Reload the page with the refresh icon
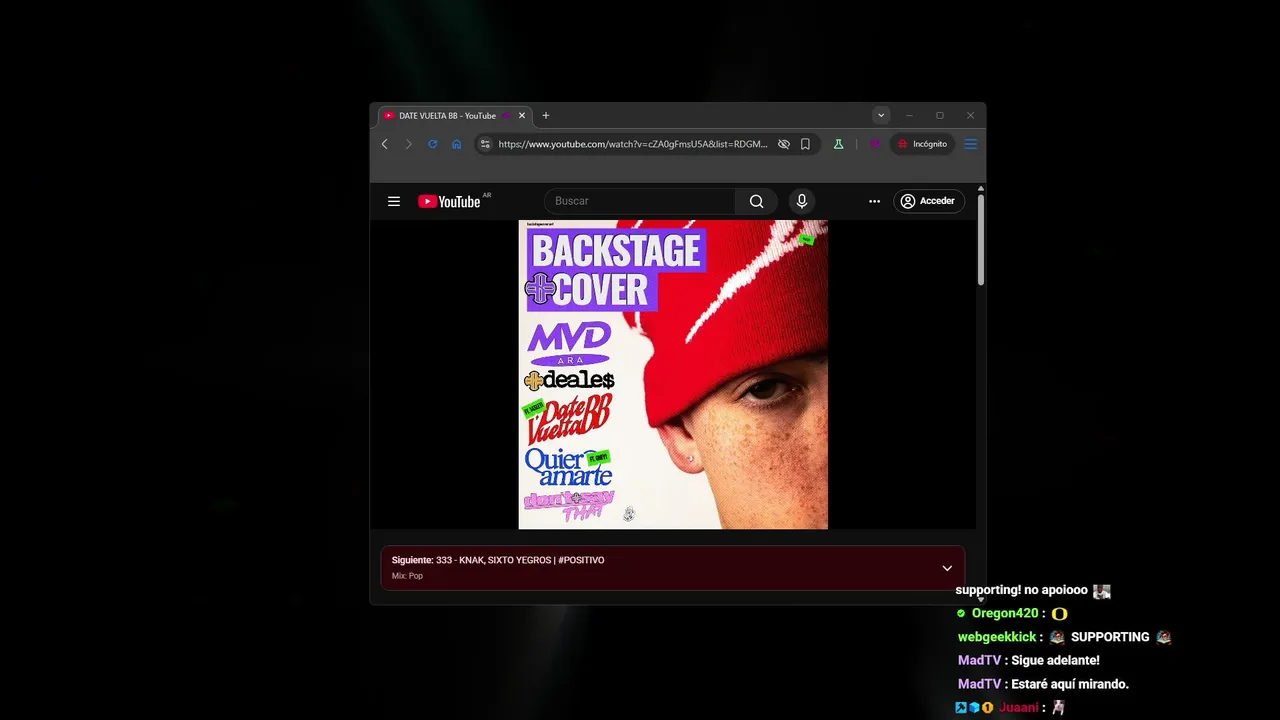Viewport: 1280px width, 720px height. point(432,144)
